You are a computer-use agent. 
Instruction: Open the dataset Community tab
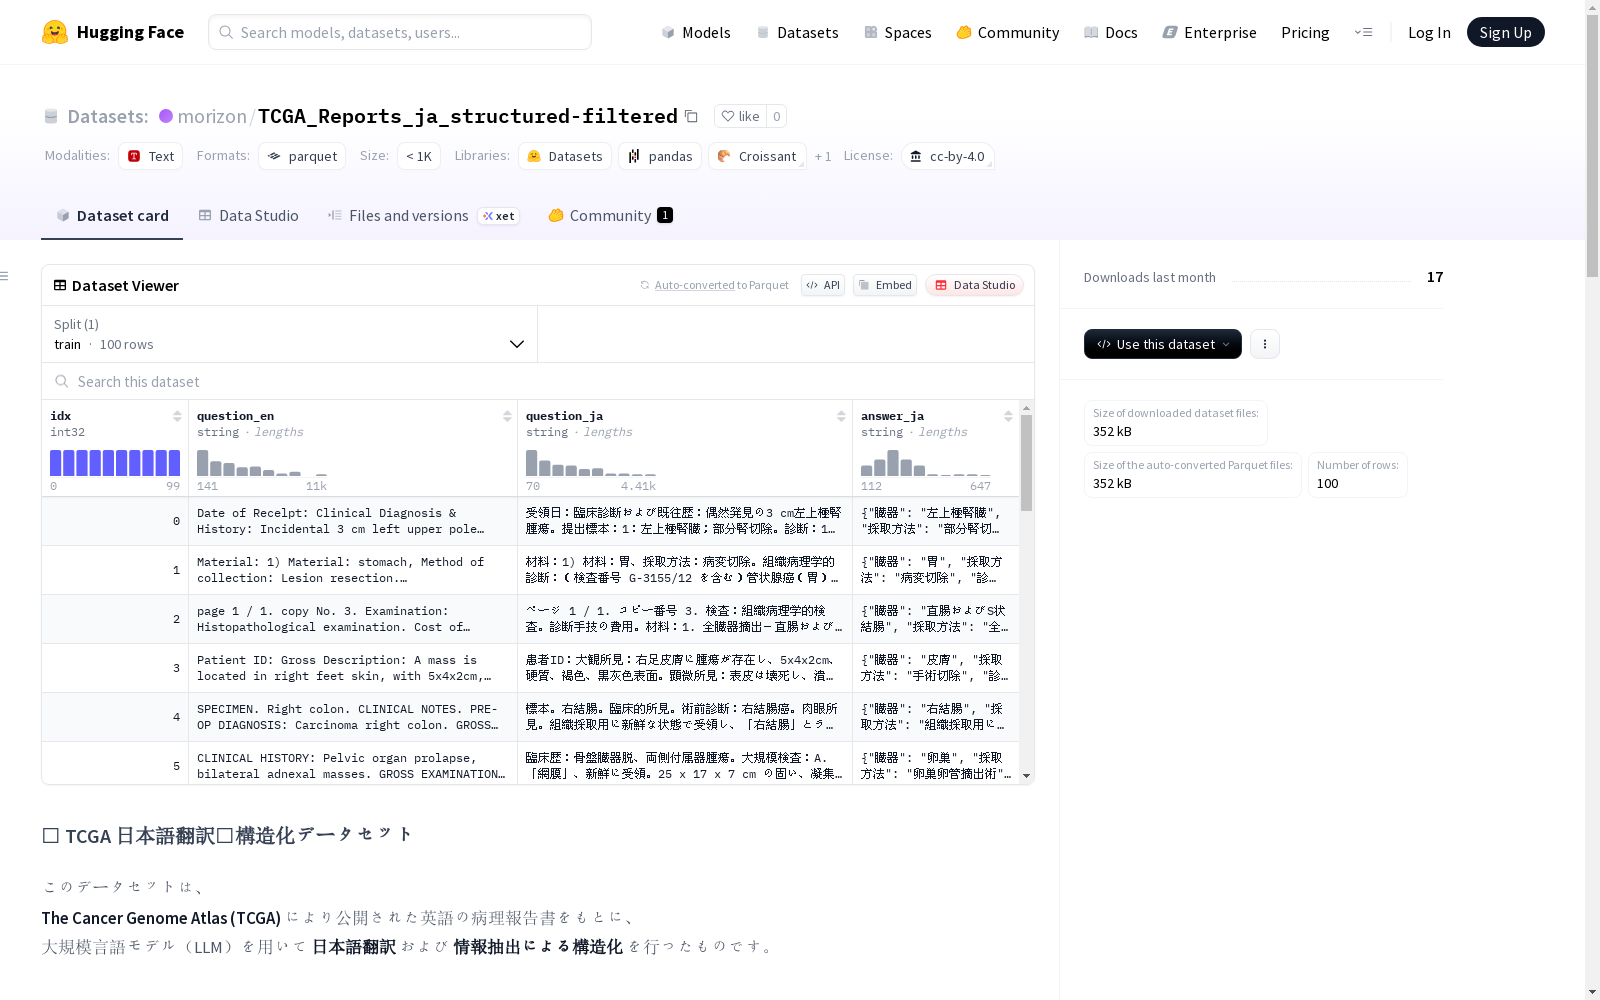click(610, 216)
